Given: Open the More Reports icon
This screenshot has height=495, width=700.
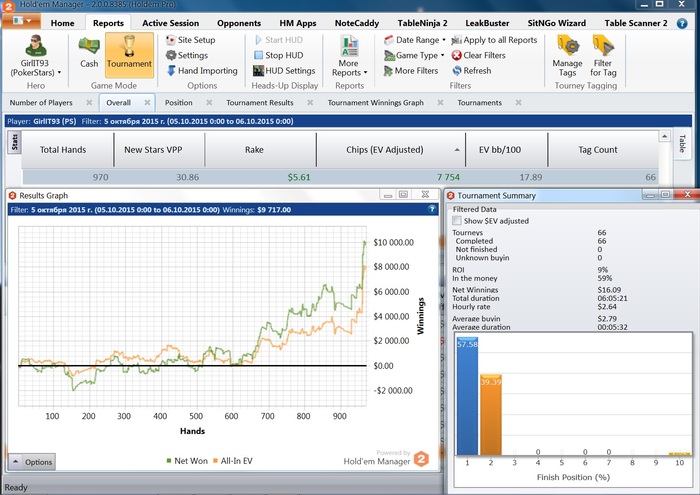Looking at the screenshot, I should 350,46.
